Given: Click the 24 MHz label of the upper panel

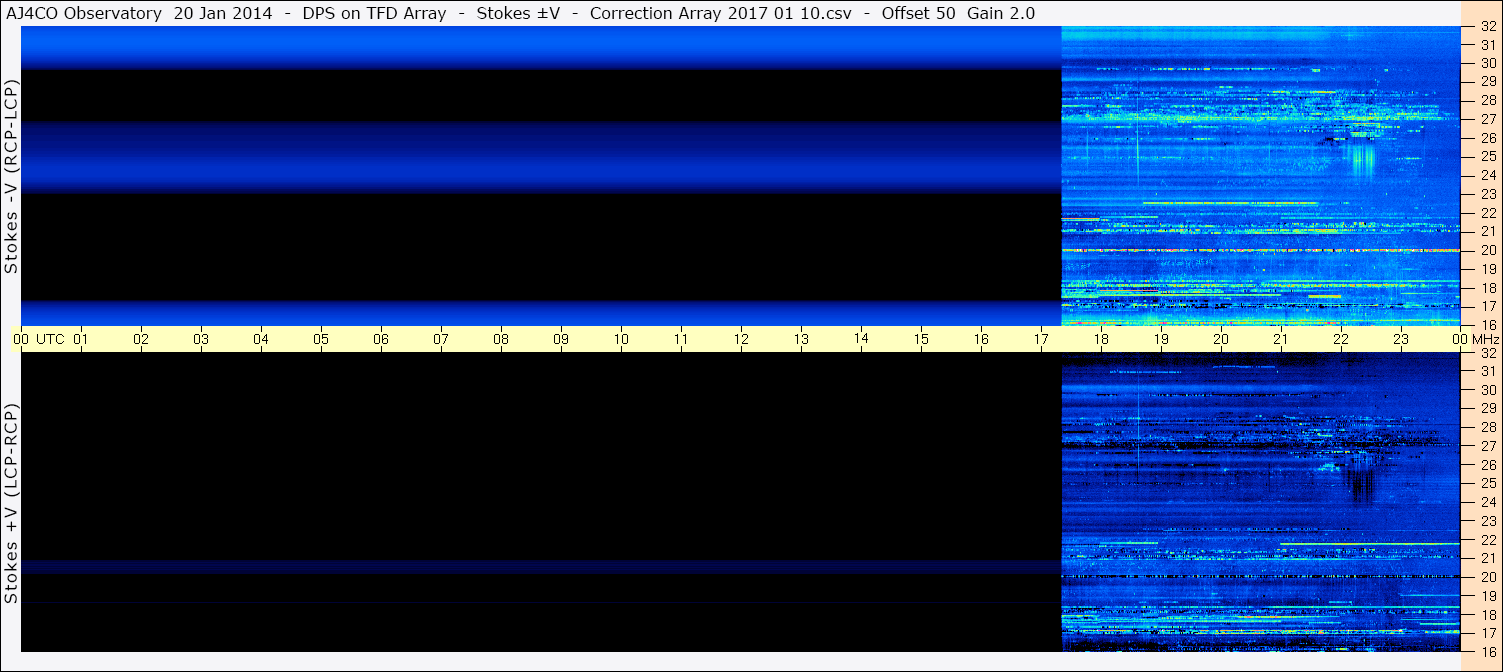Looking at the screenshot, I should coord(1487,175).
